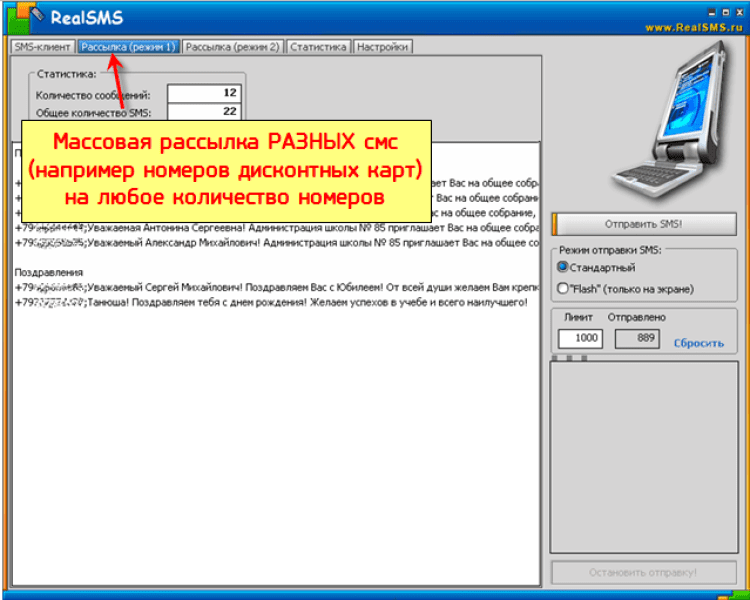Click the Сбросить link
Image resolution: width=750 pixels, height=600 pixels.
click(698, 343)
